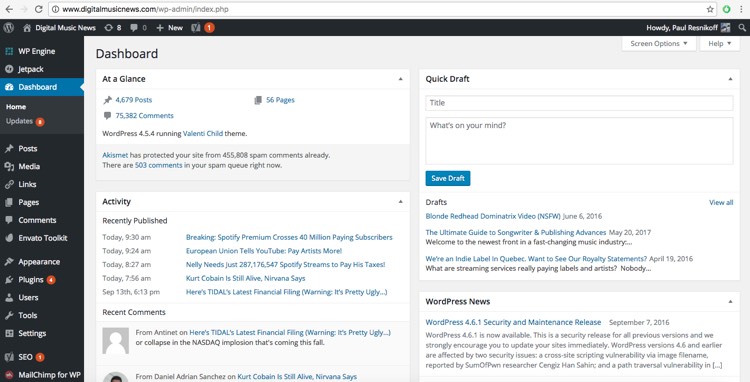Open the 56 Pages link
The width and height of the screenshot is (750, 382).
click(280, 100)
